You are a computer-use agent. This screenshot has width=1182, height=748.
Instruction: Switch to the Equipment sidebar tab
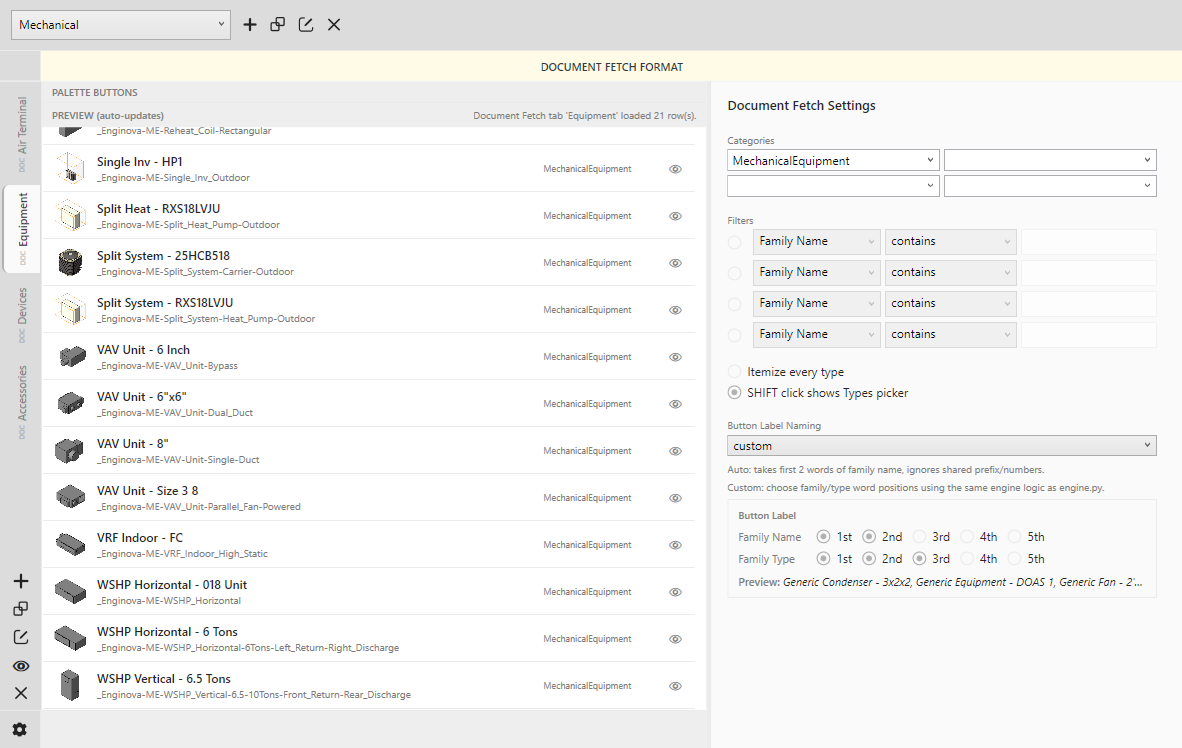[x=21, y=229]
